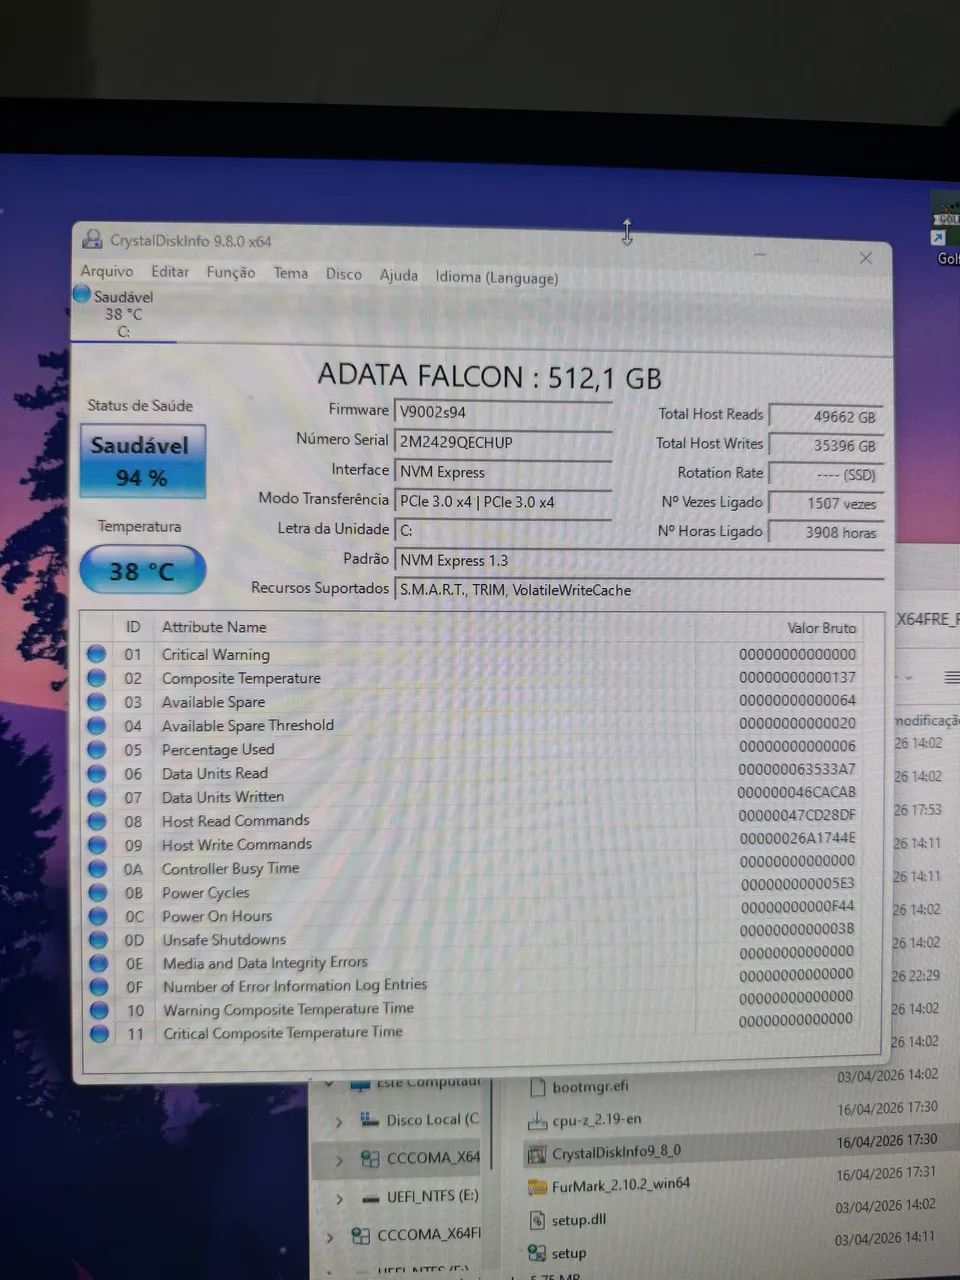Click the Attribute Name column header
960x1280 pixels.
[214, 627]
